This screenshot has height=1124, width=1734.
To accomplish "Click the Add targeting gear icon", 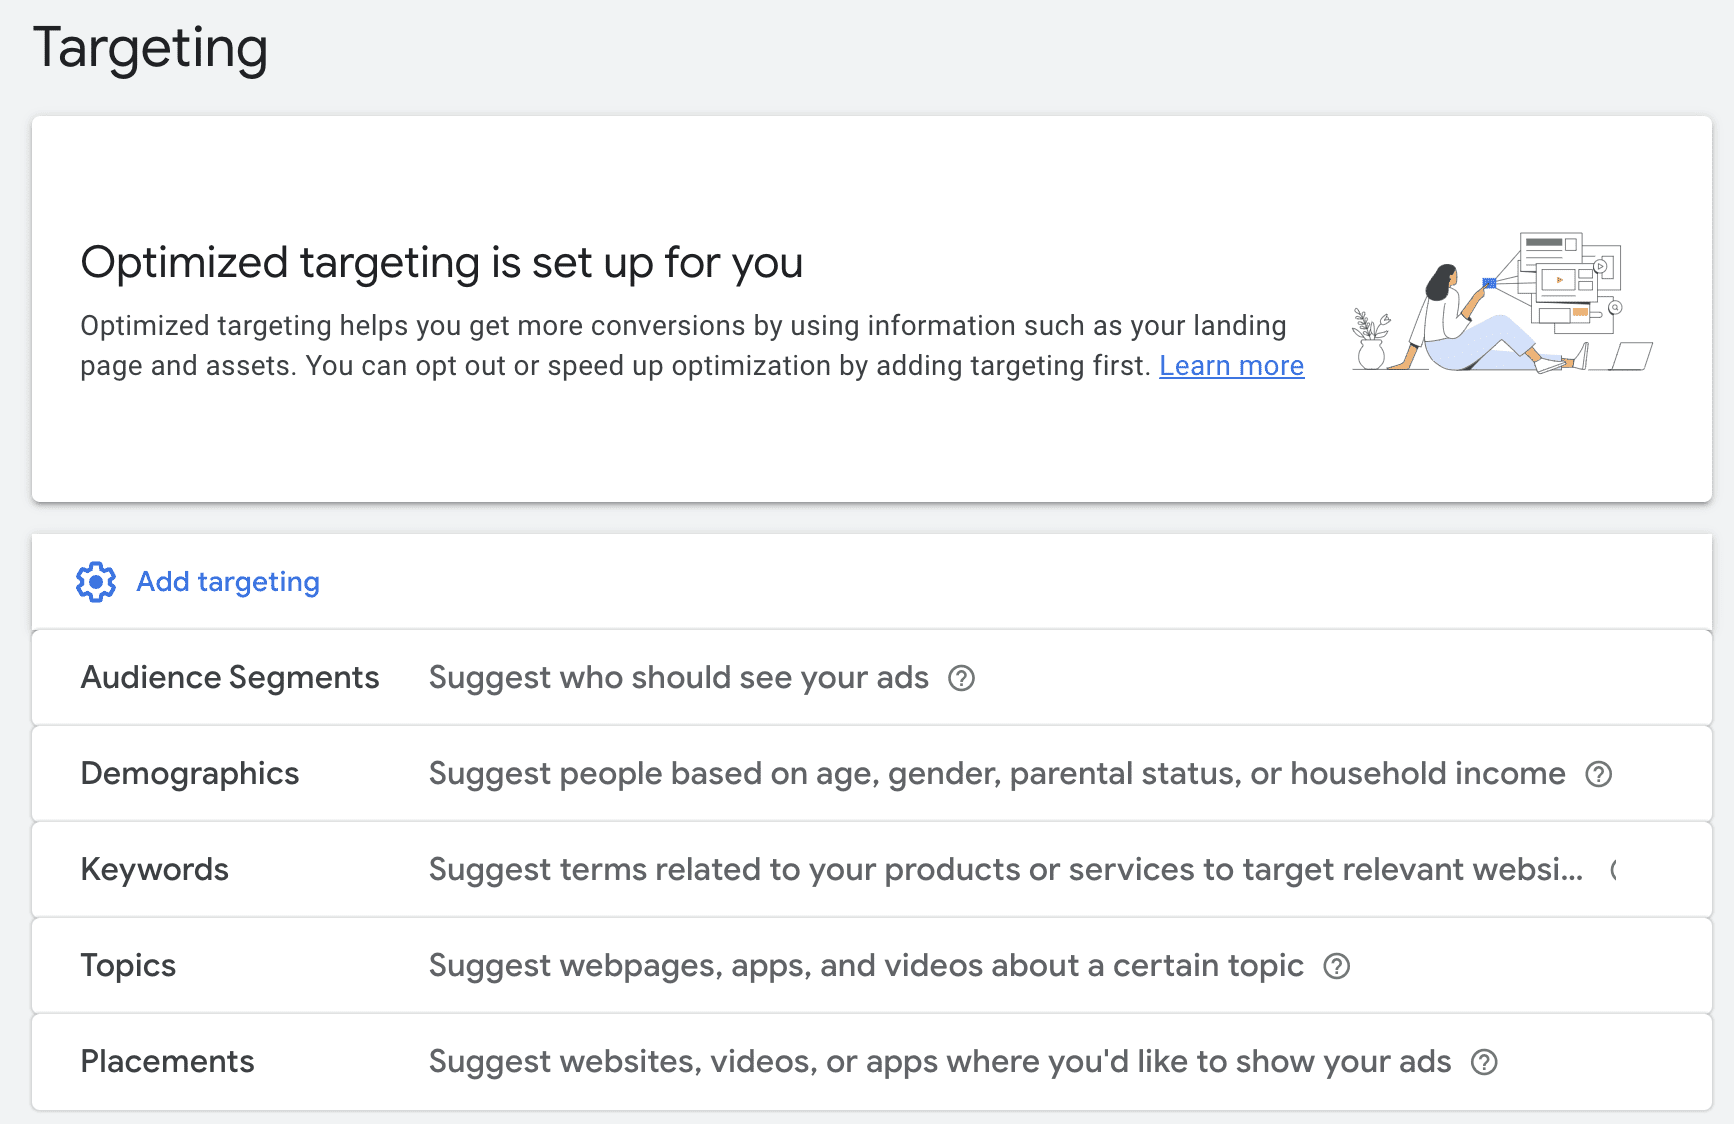I will coord(96,582).
